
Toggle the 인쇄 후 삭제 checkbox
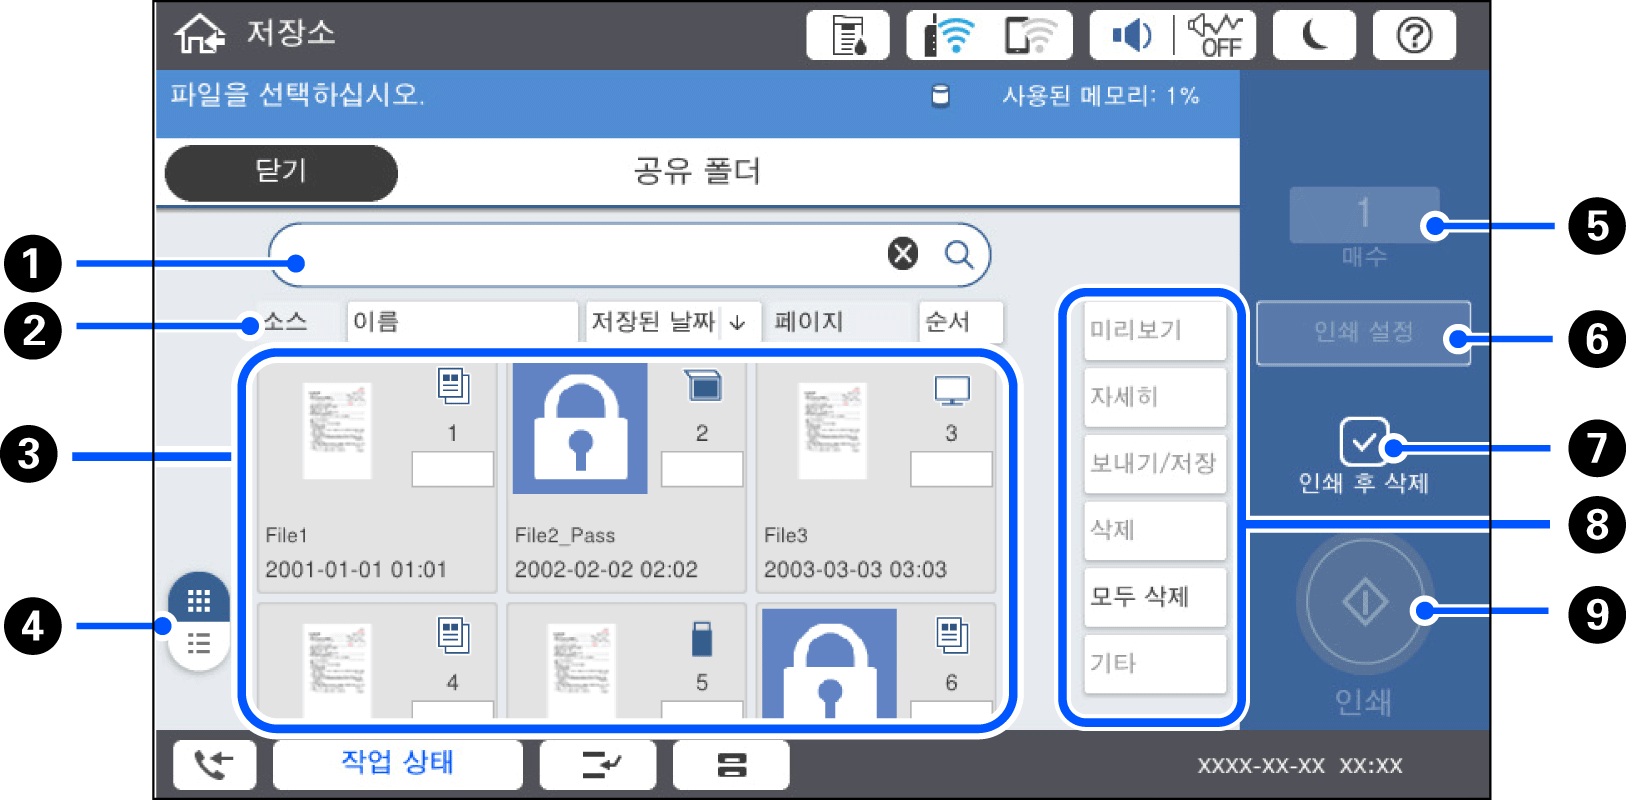click(1364, 441)
